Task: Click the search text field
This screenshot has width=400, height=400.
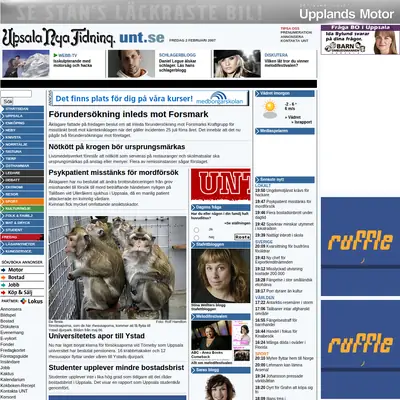Action: click(x=16, y=94)
